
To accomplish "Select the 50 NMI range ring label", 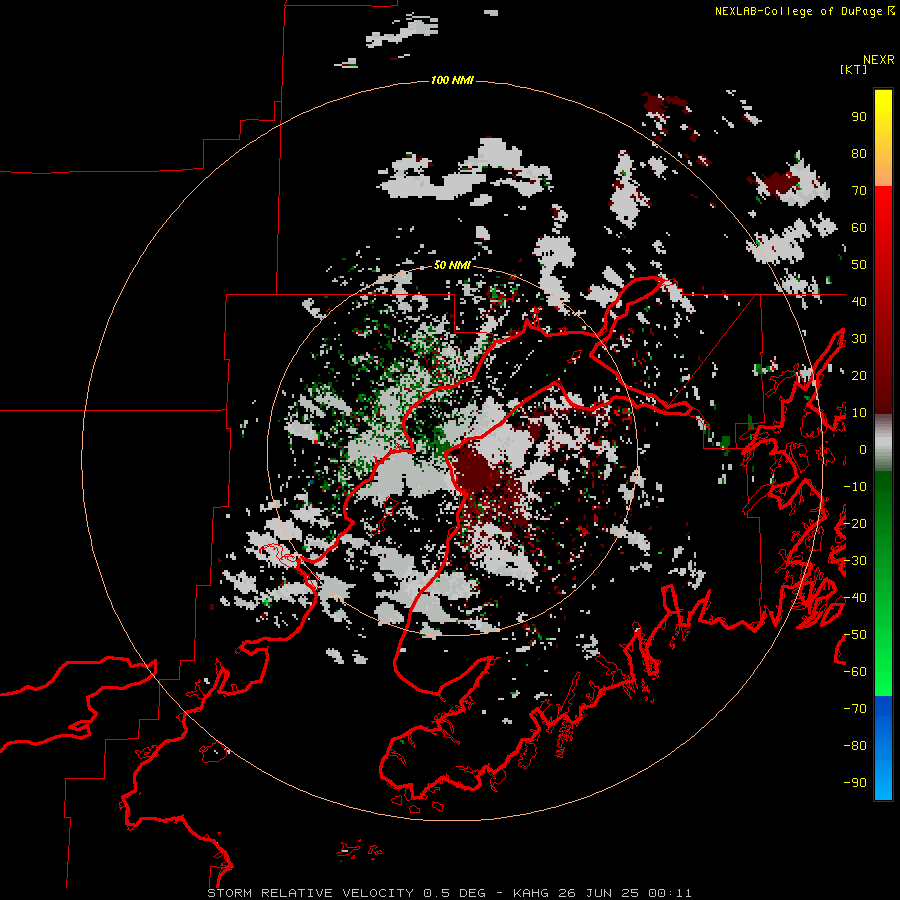I will pos(452,265).
